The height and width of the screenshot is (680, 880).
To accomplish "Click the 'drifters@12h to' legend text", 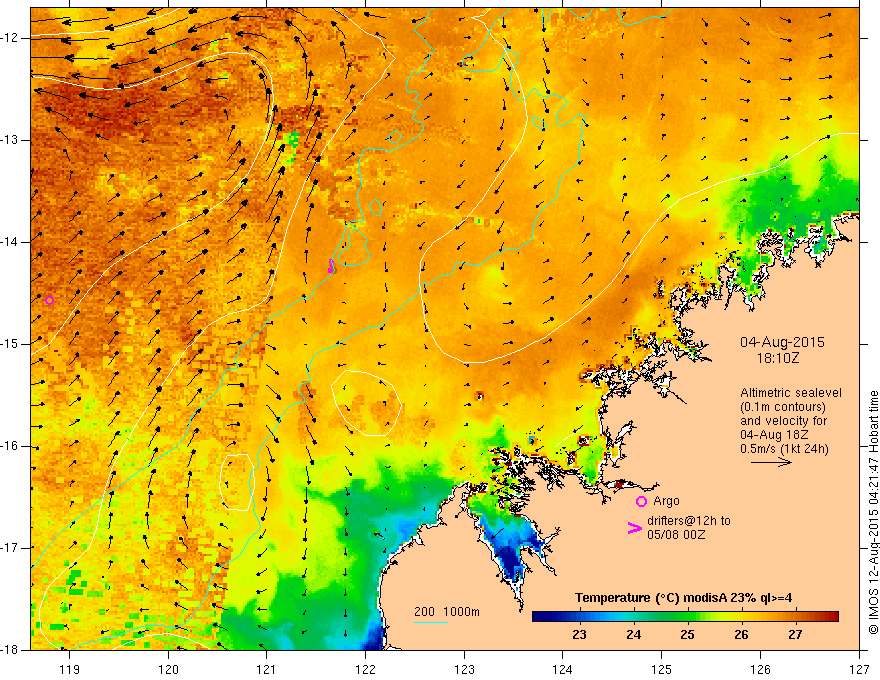I will [689, 521].
